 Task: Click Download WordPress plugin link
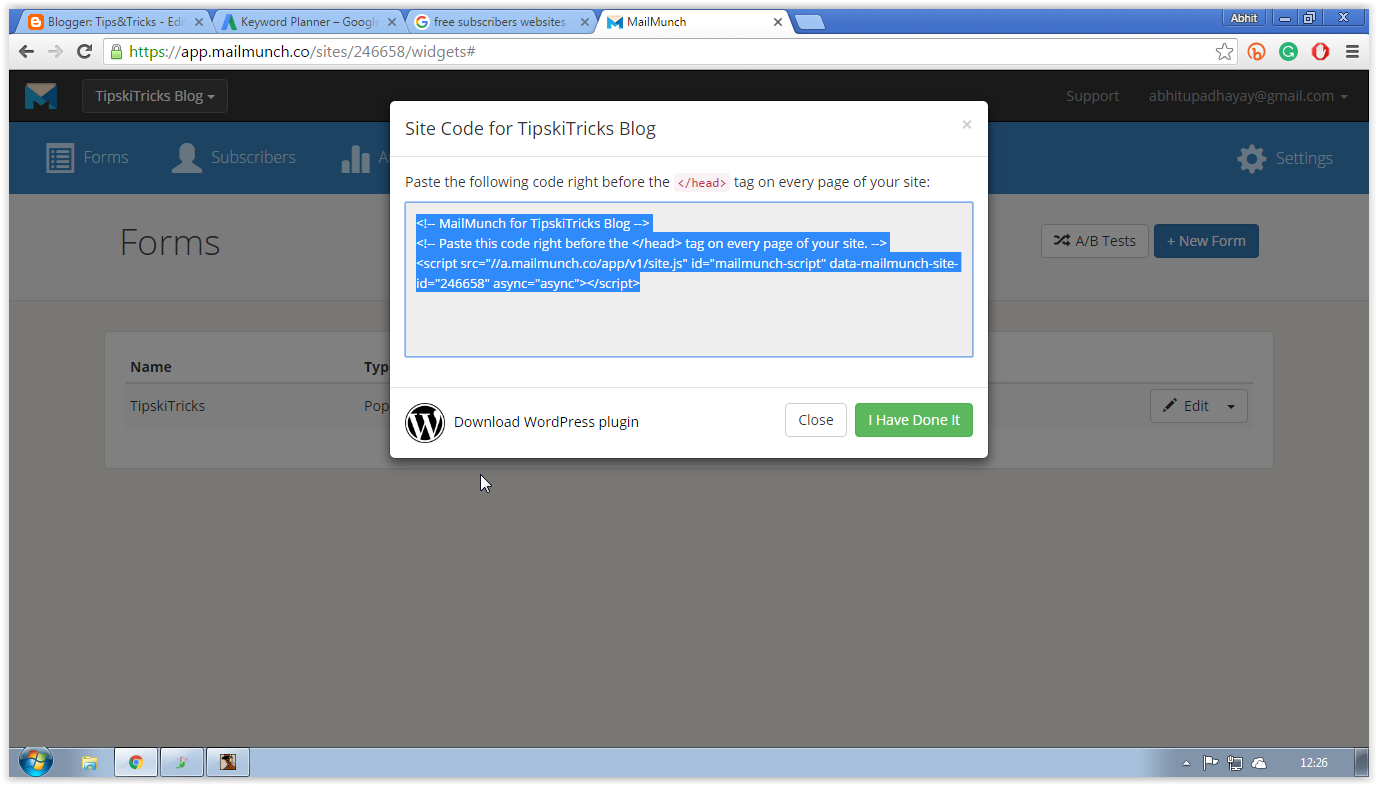(546, 422)
